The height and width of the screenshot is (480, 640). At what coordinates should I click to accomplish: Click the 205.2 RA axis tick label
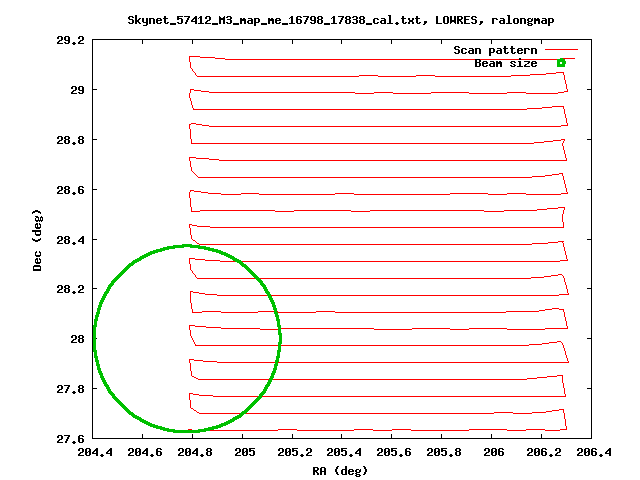click(x=295, y=452)
